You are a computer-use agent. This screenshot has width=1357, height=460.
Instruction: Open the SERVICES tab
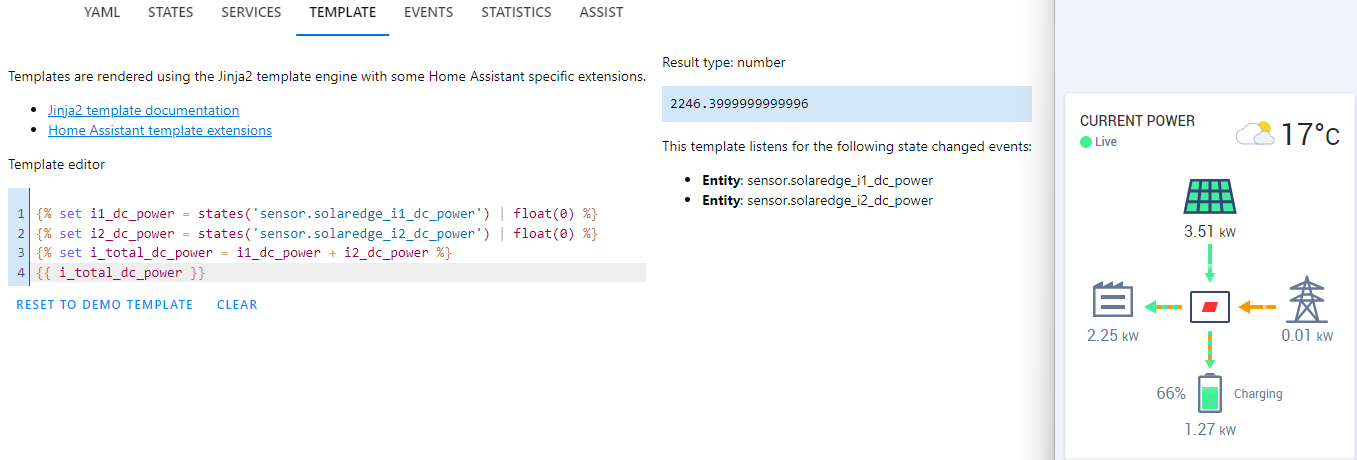click(x=251, y=13)
